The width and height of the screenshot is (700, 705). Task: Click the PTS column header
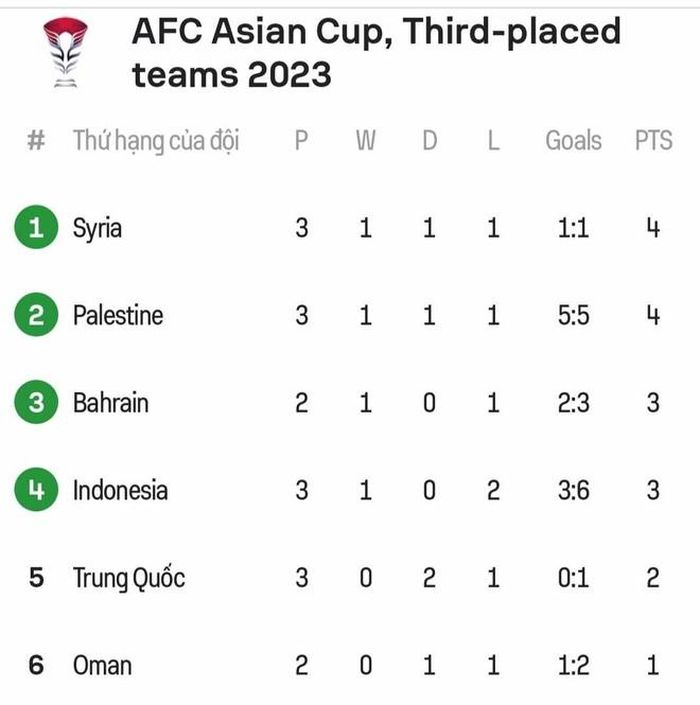[x=654, y=140]
